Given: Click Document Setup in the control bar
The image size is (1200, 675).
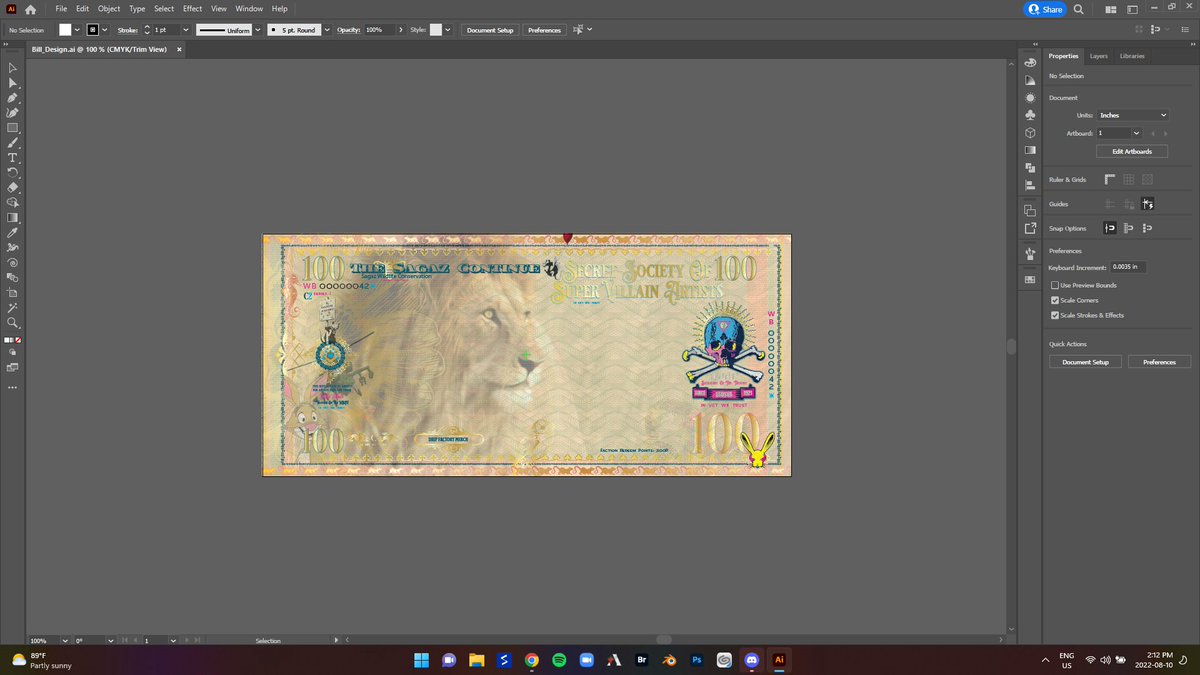Looking at the screenshot, I should click(490, 30).
